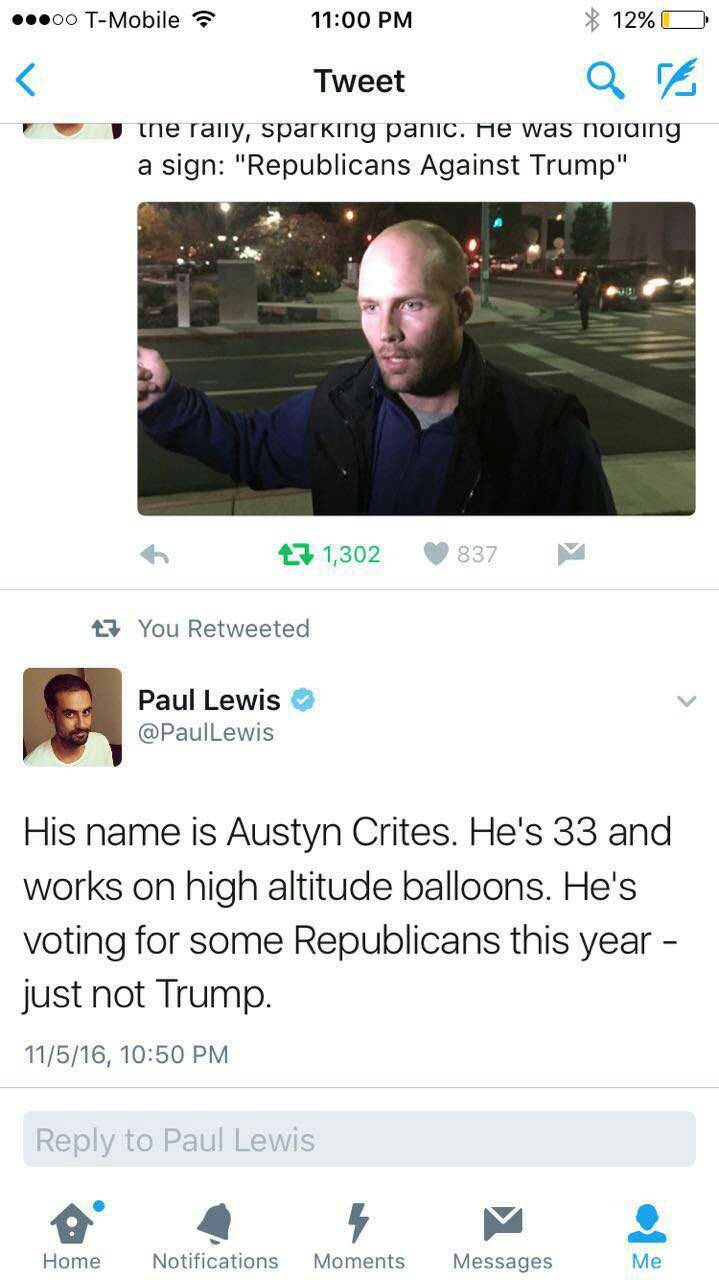719x1280 pixels.
Task: Go to the Messages tab
Action: [x=502, y=1236]
